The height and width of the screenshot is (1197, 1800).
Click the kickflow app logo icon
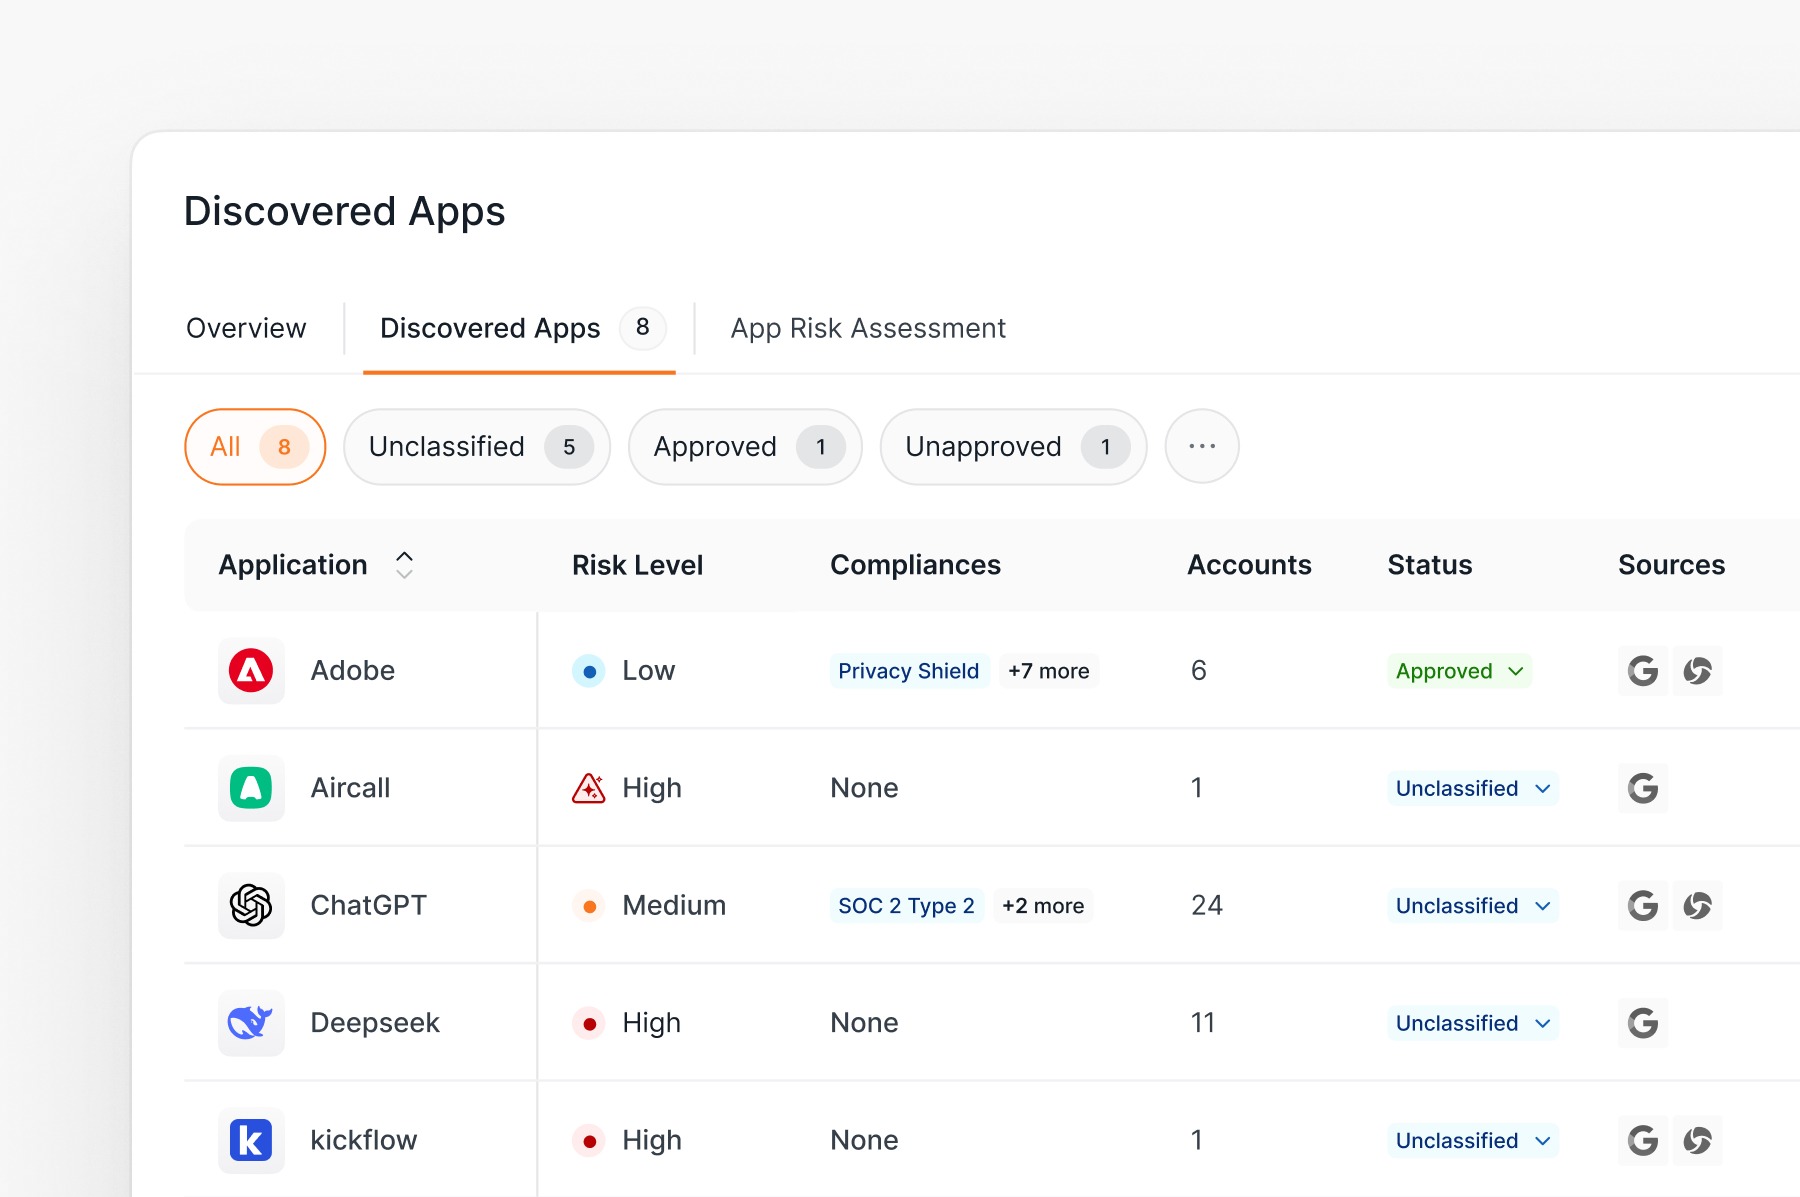pyautogui.click(x=251, y=1140)
